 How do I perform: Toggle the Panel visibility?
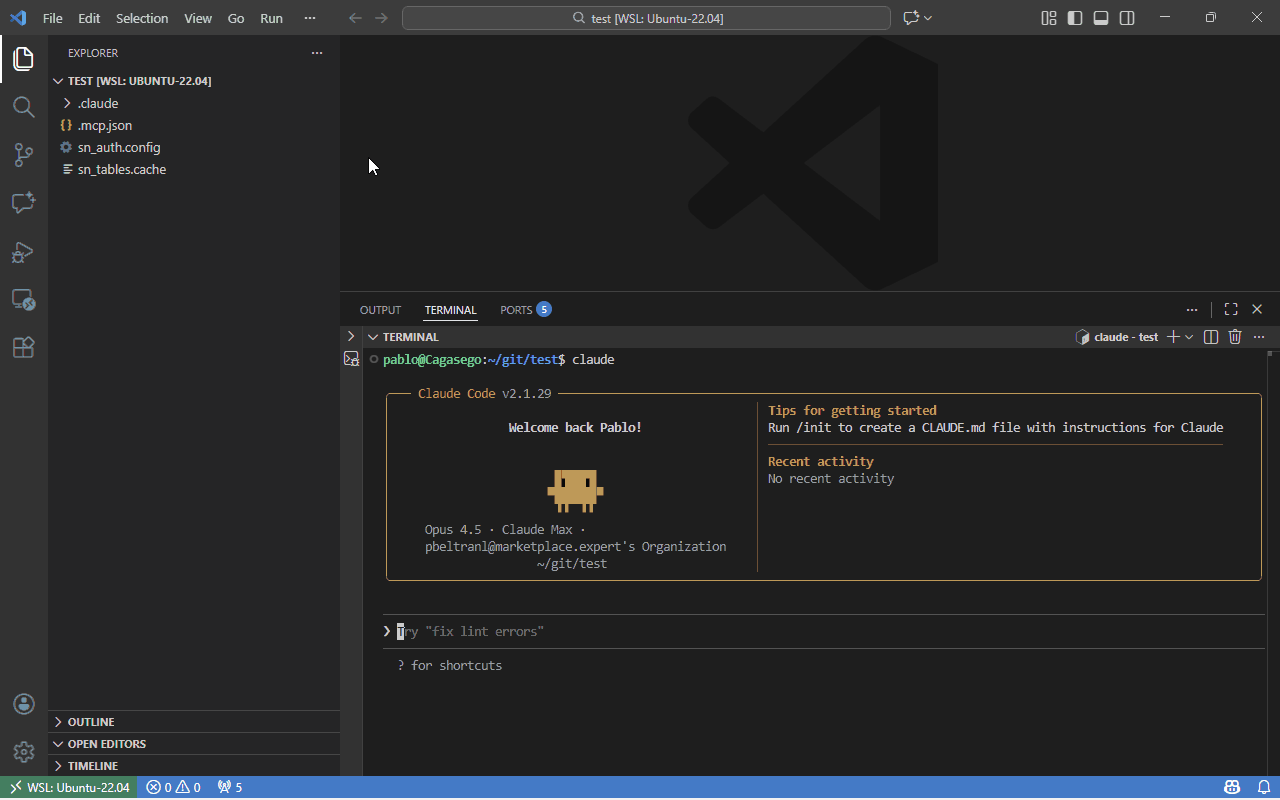tap(1101, 17)
